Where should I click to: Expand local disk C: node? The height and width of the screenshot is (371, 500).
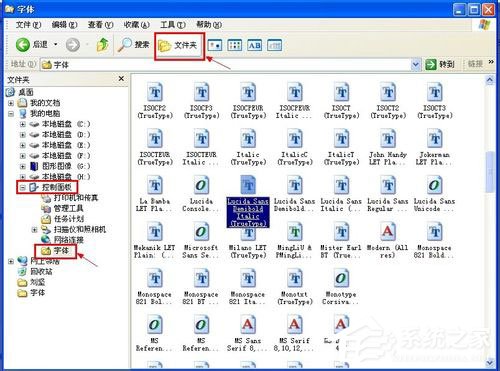pyautogui.click(x=22, y=124)
